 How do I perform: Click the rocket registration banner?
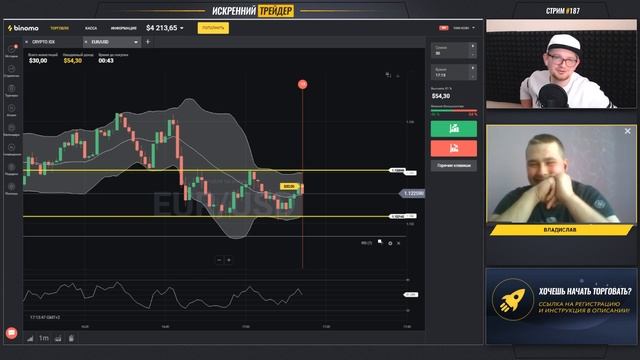[561, 306]
